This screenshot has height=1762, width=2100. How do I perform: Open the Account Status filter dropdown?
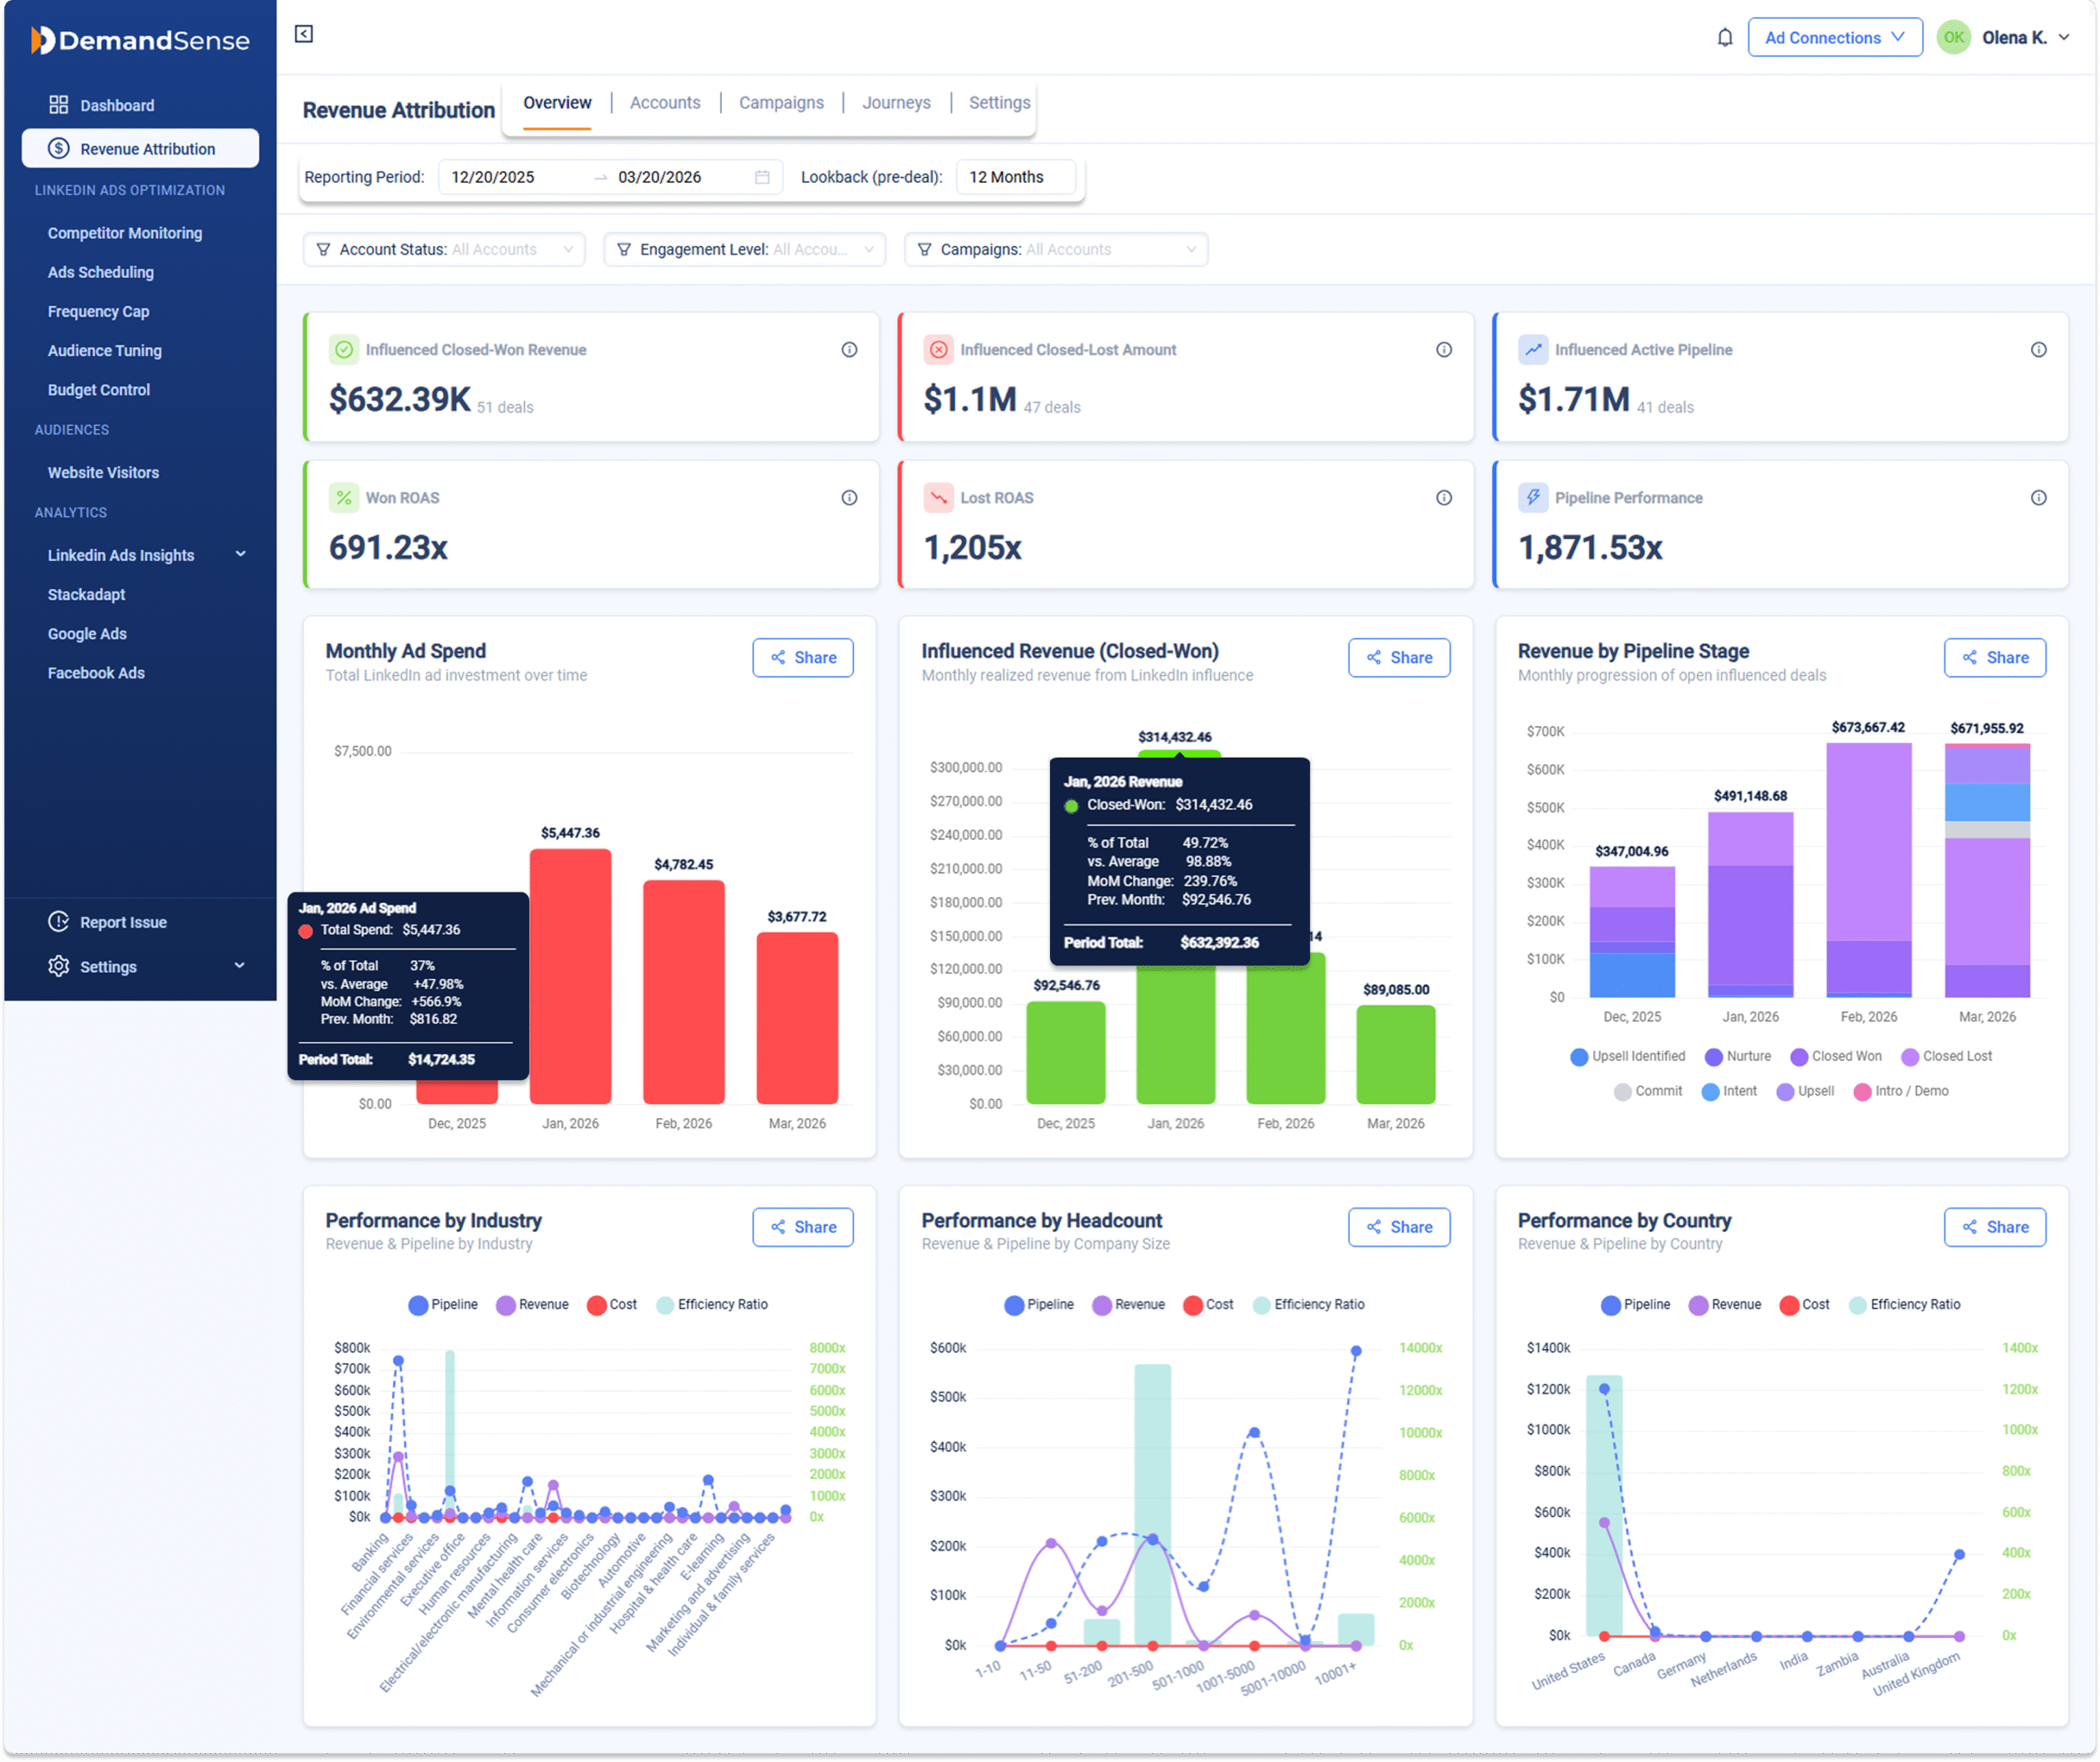(x=444, y=250)
